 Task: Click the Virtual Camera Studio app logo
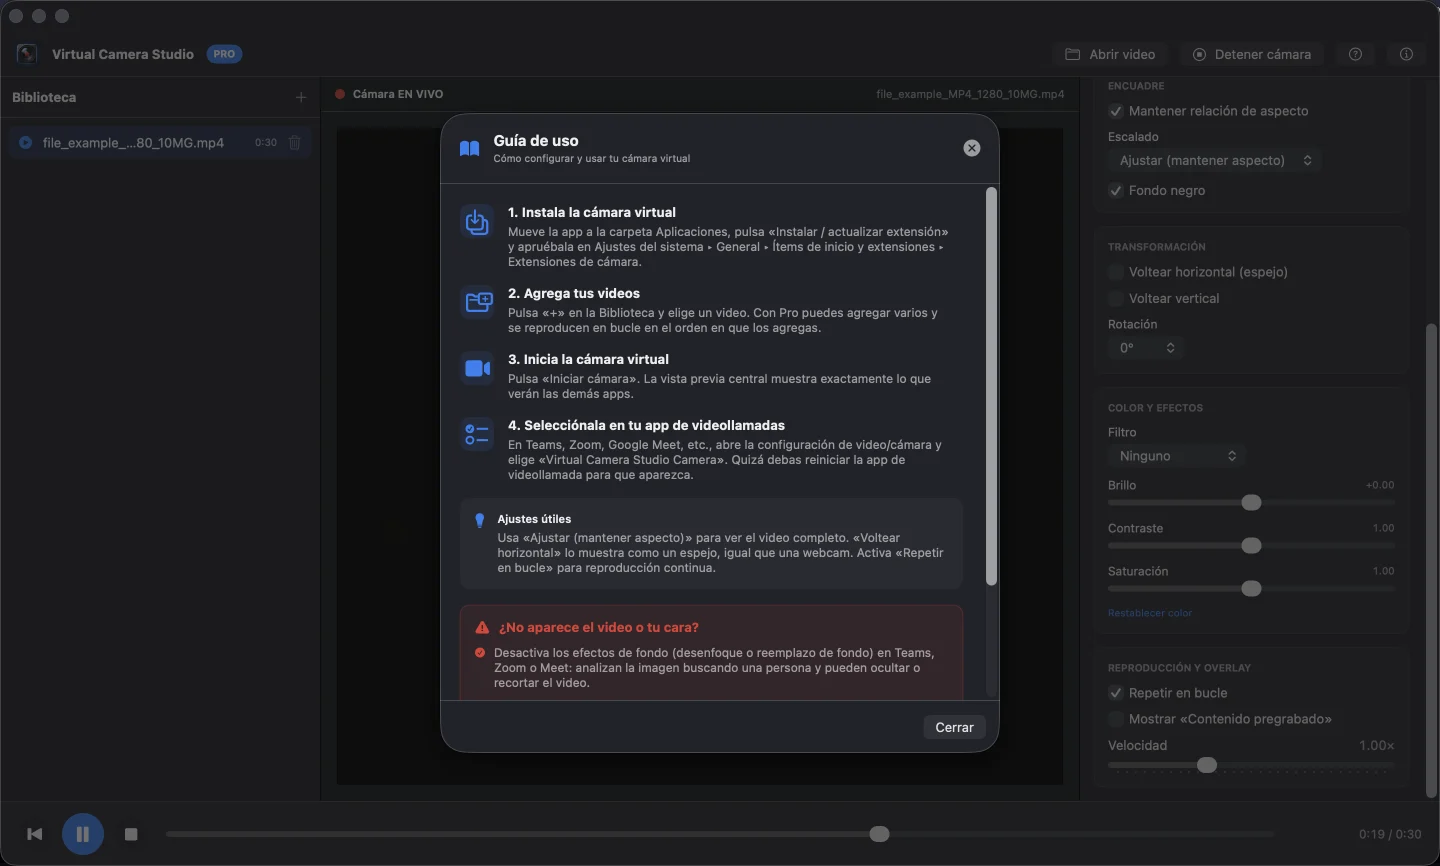click(27, 54)
